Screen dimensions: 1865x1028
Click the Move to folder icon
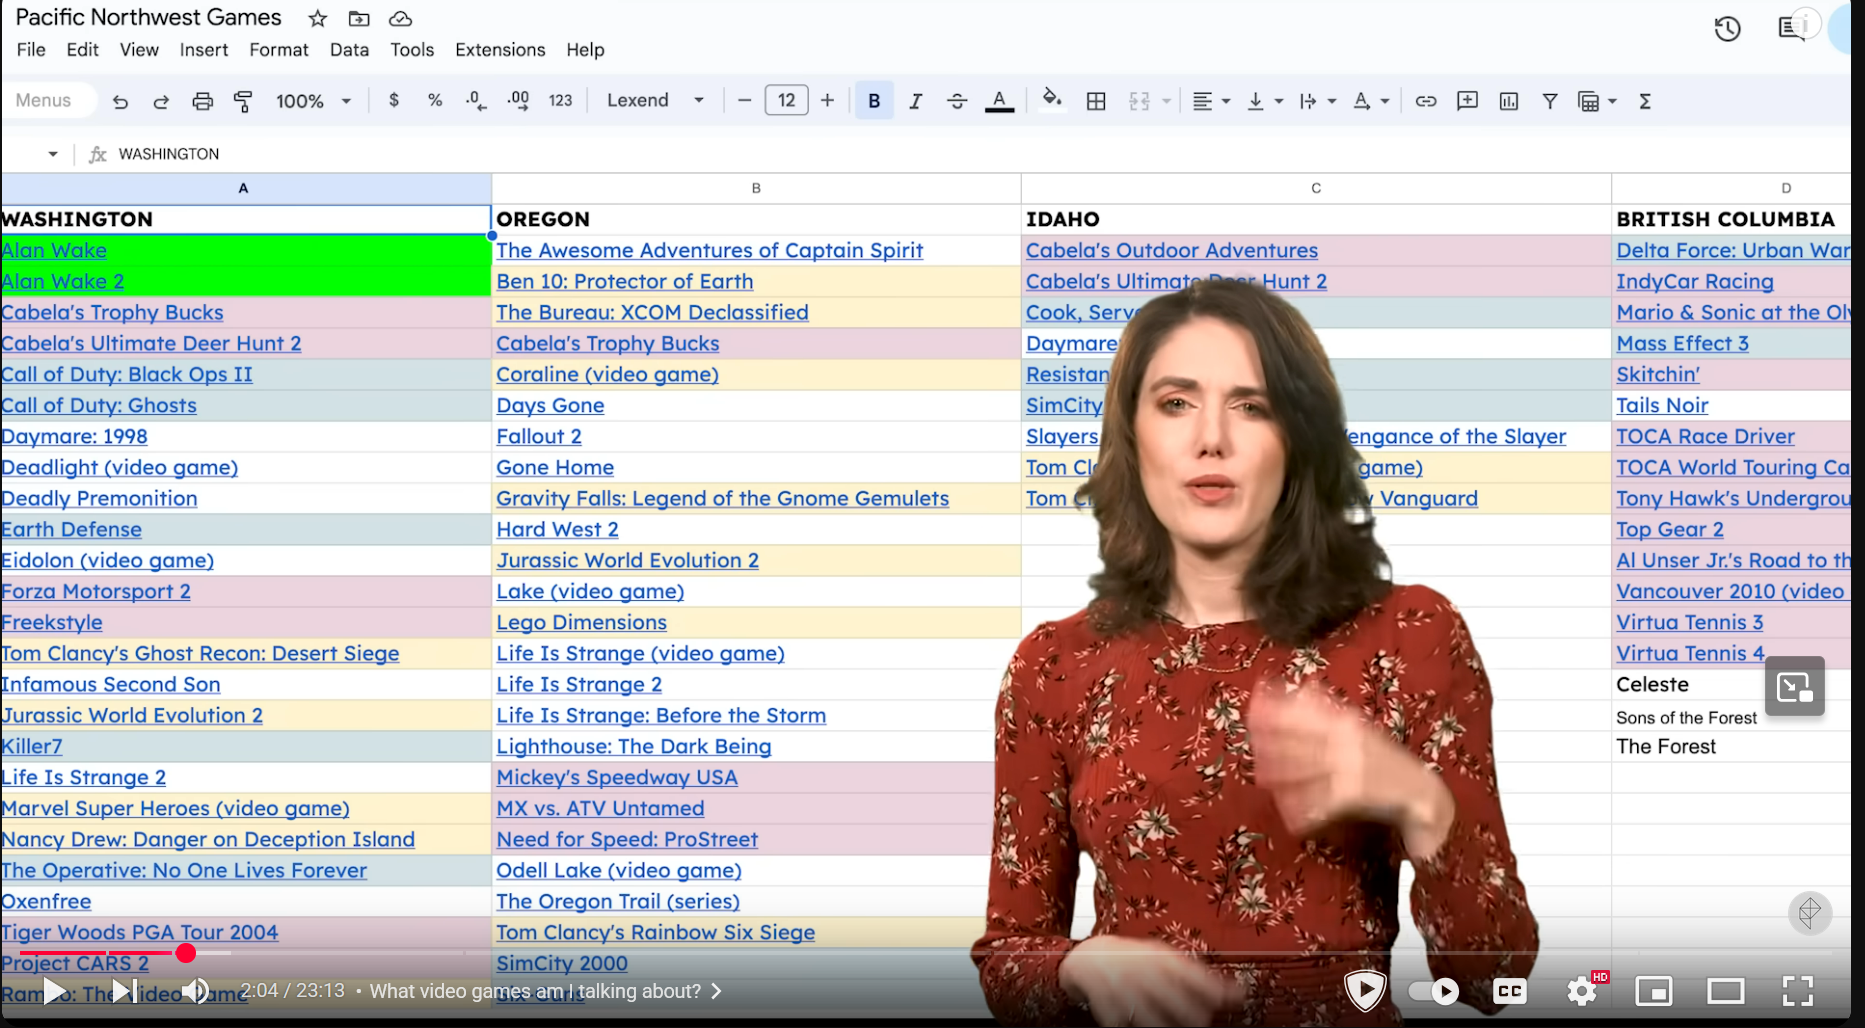pos(359,18)
